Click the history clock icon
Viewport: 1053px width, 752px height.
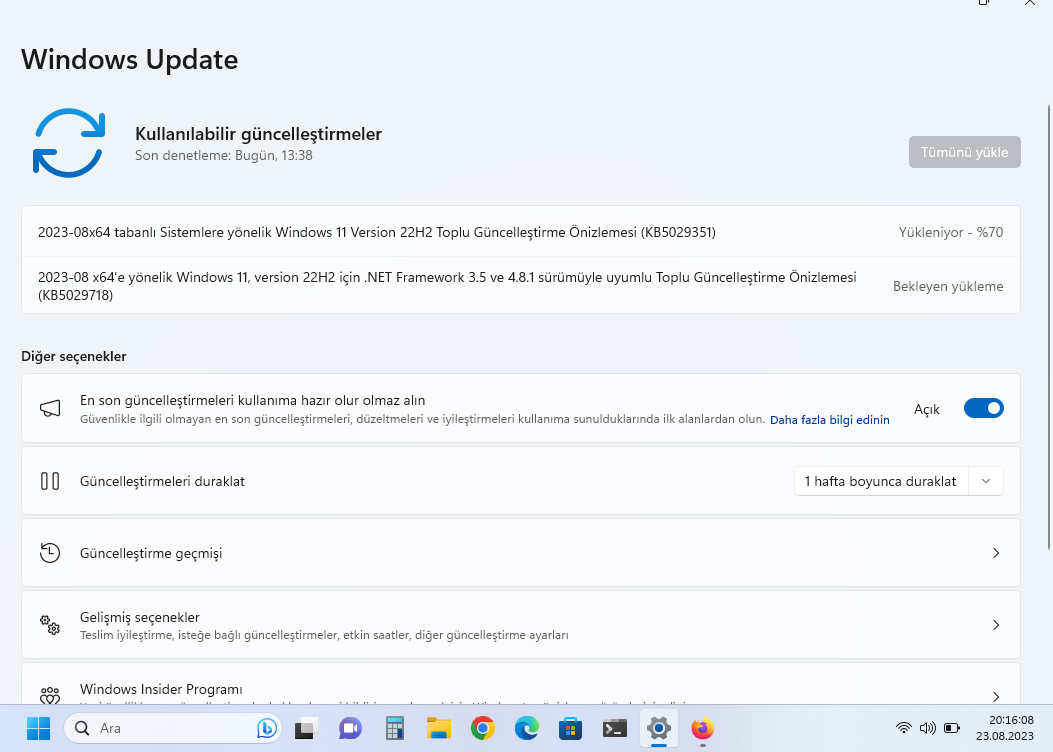pyautogui.click(x=50, y=553)
